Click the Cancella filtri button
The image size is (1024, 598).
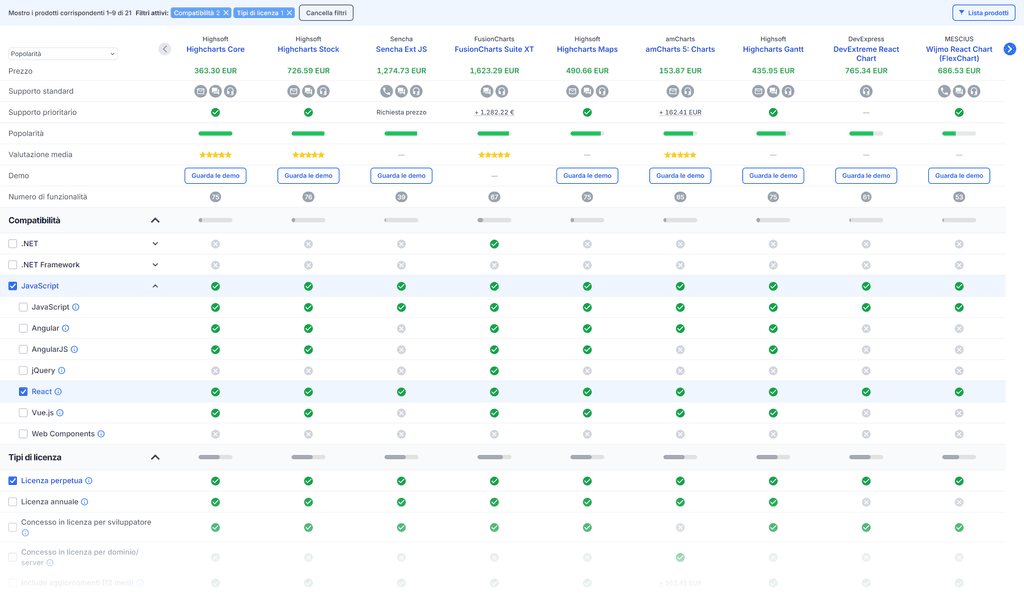[326, 13]
